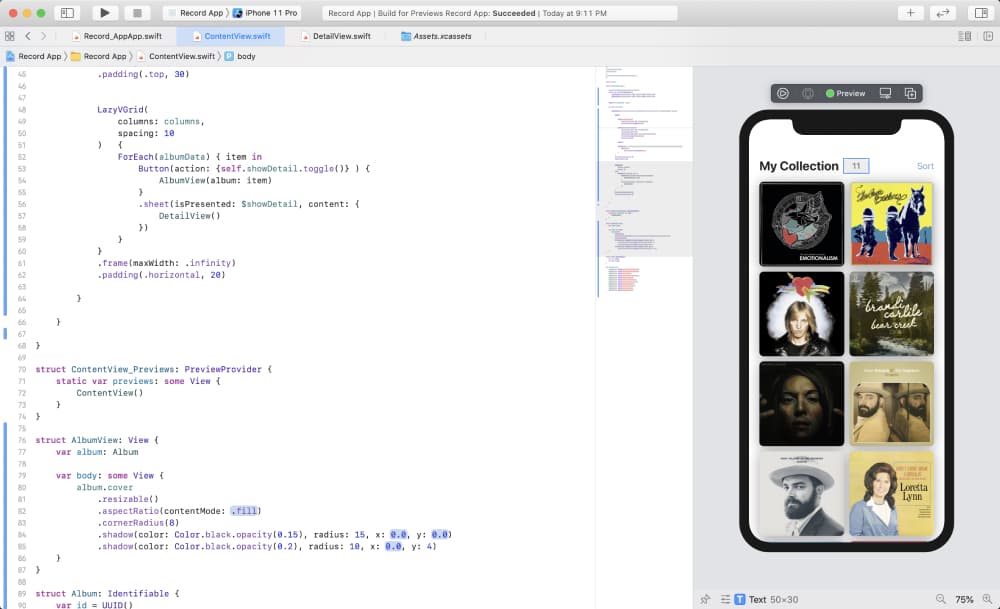Open the Emotionalism album cover

pyautogui.click(x=802, y=224)
